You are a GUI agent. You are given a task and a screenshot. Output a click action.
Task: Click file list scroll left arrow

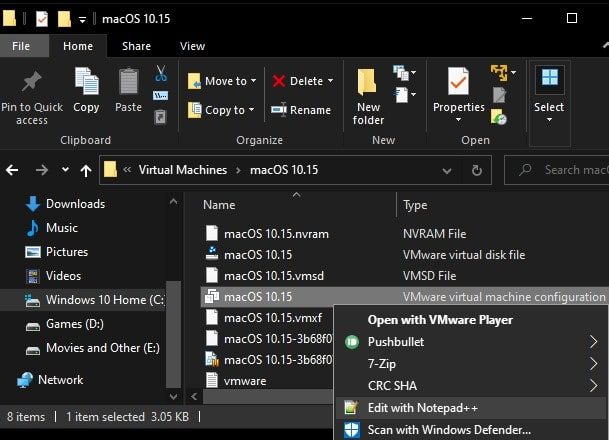(194, 397)
